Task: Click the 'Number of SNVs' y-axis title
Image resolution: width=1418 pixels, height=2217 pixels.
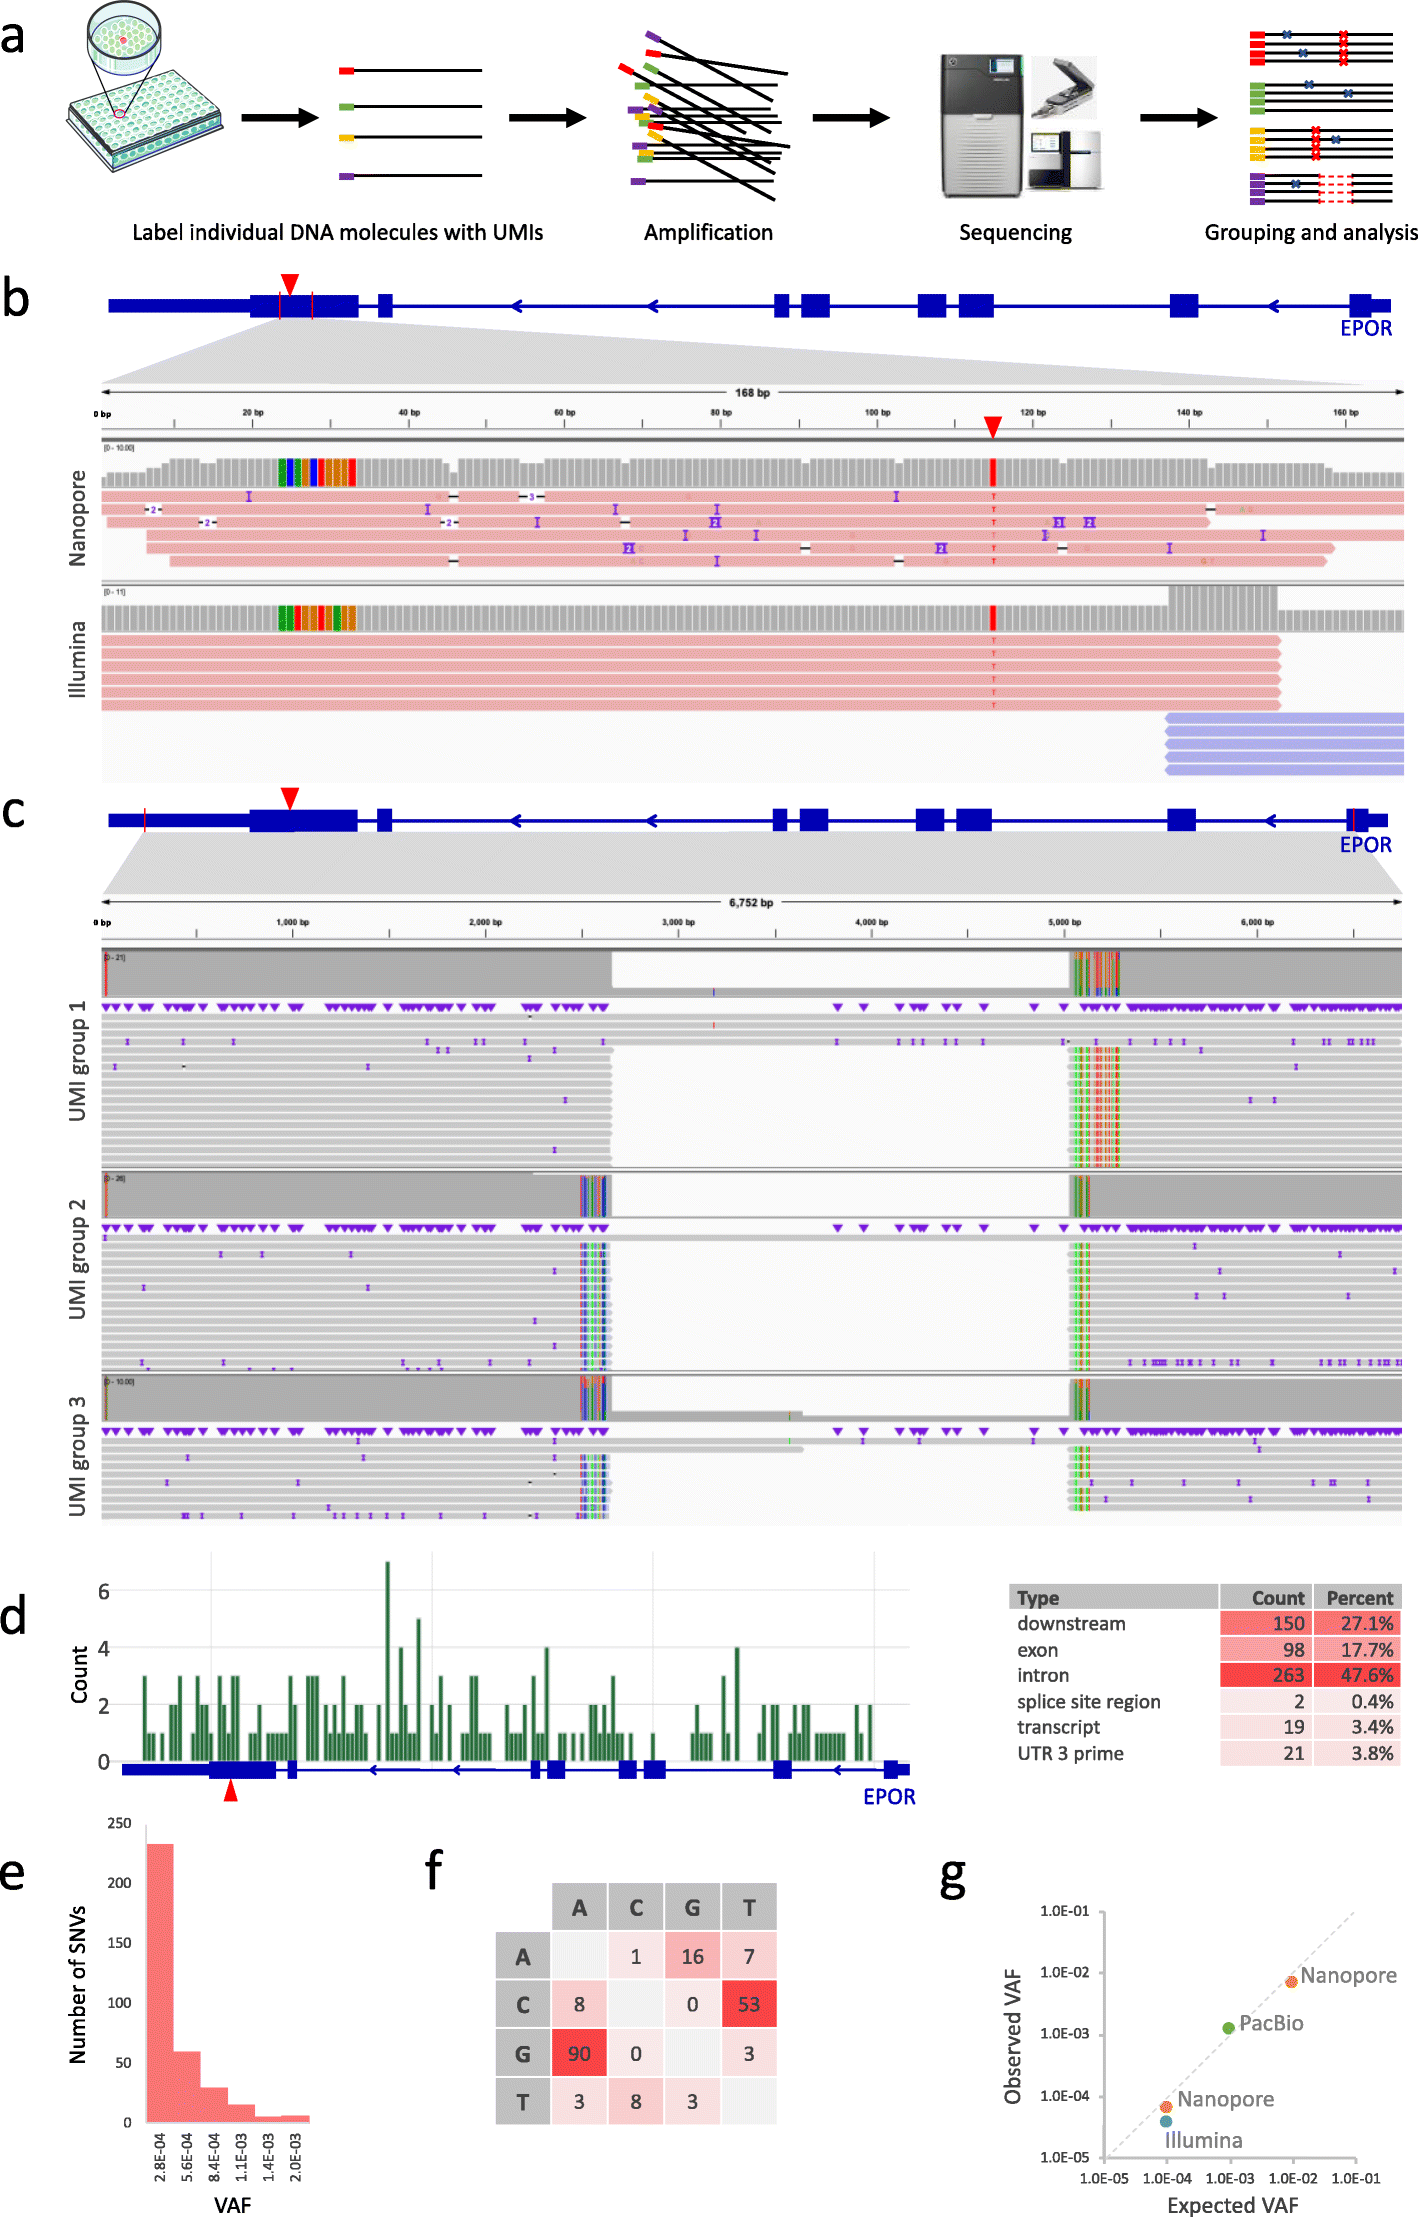Action: pos(77,1984)
